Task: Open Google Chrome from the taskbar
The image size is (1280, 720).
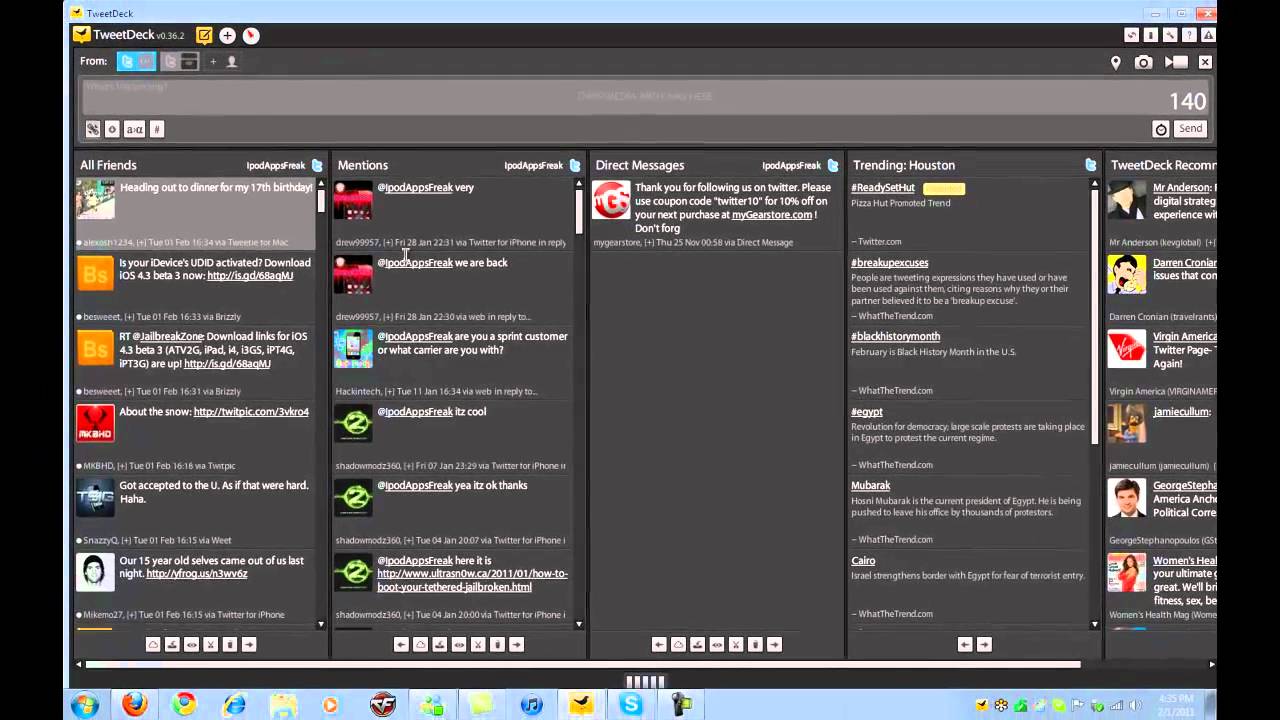Action: tap(184, 705)
